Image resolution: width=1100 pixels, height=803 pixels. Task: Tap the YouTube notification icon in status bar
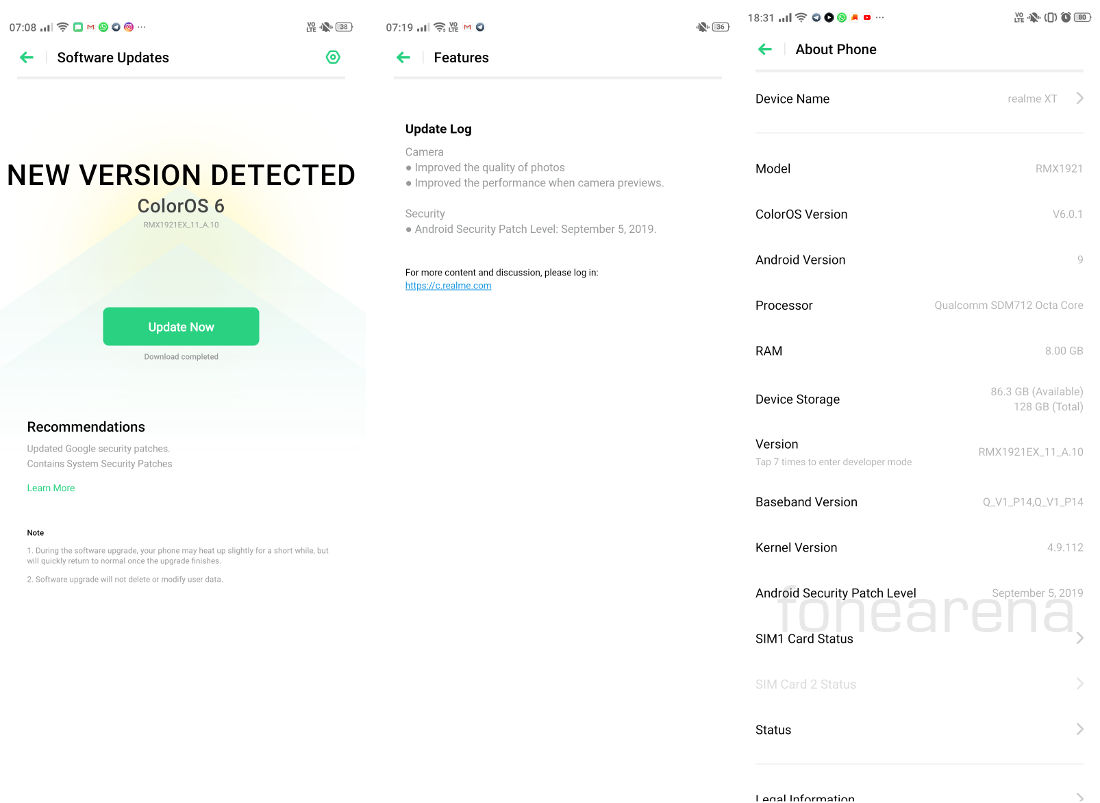click(x=867, y=18)
